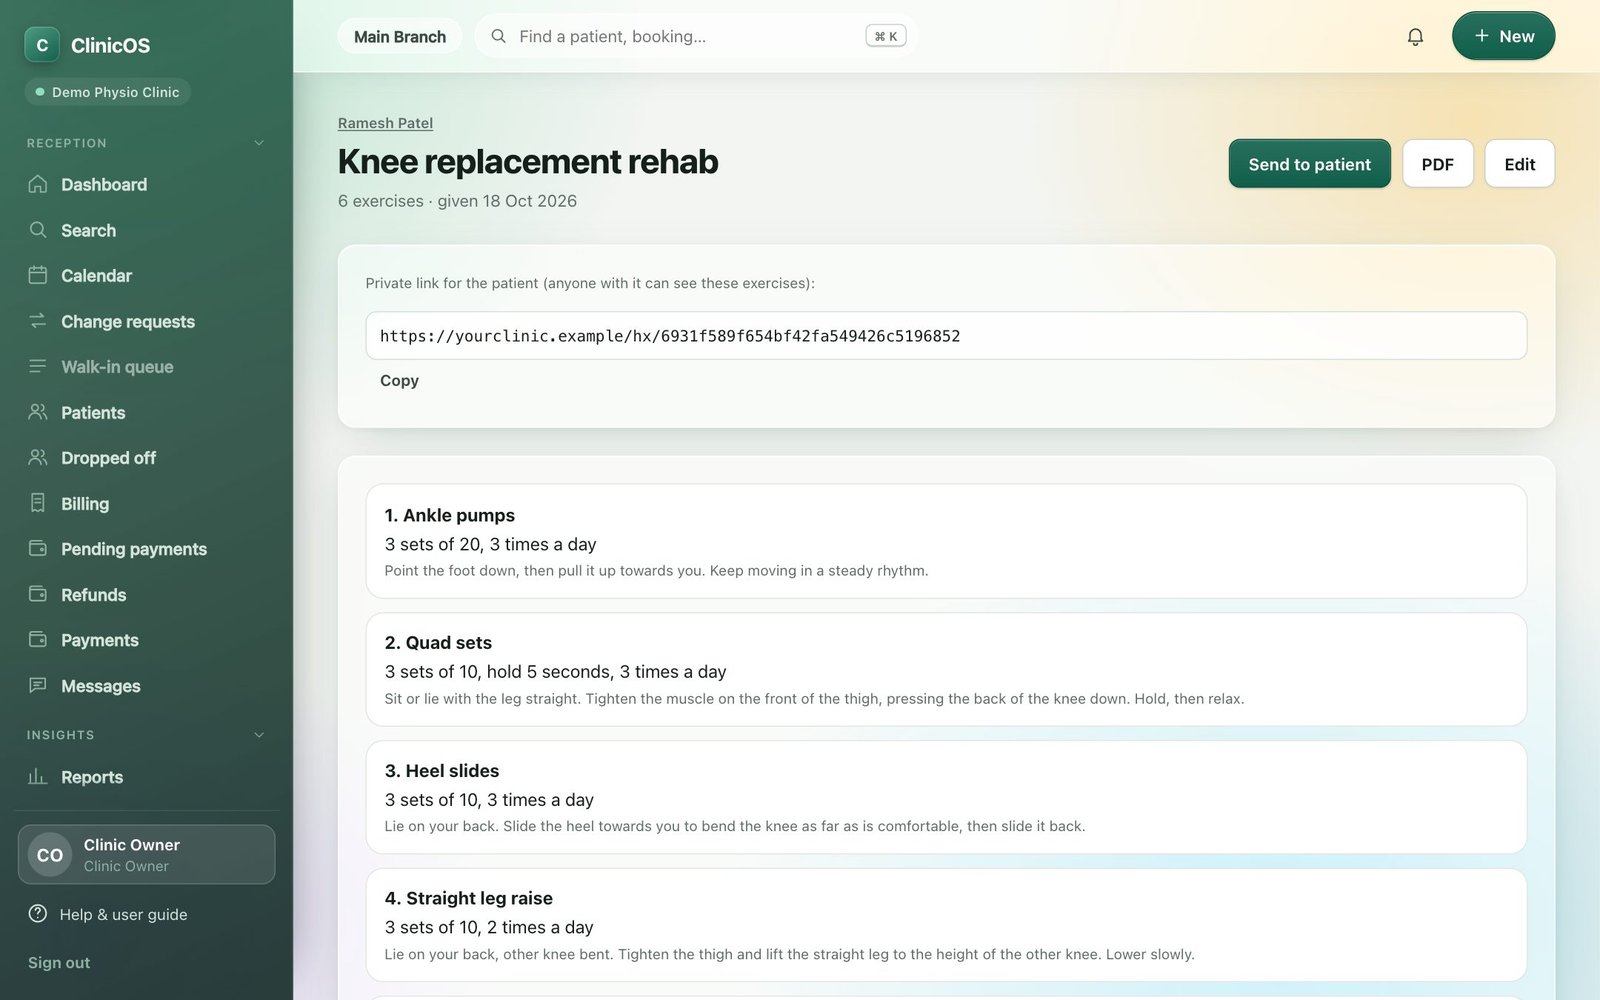Click the Payments wallet icon
Screen dimensions: 1600x1000
click(x=38, y=639)
